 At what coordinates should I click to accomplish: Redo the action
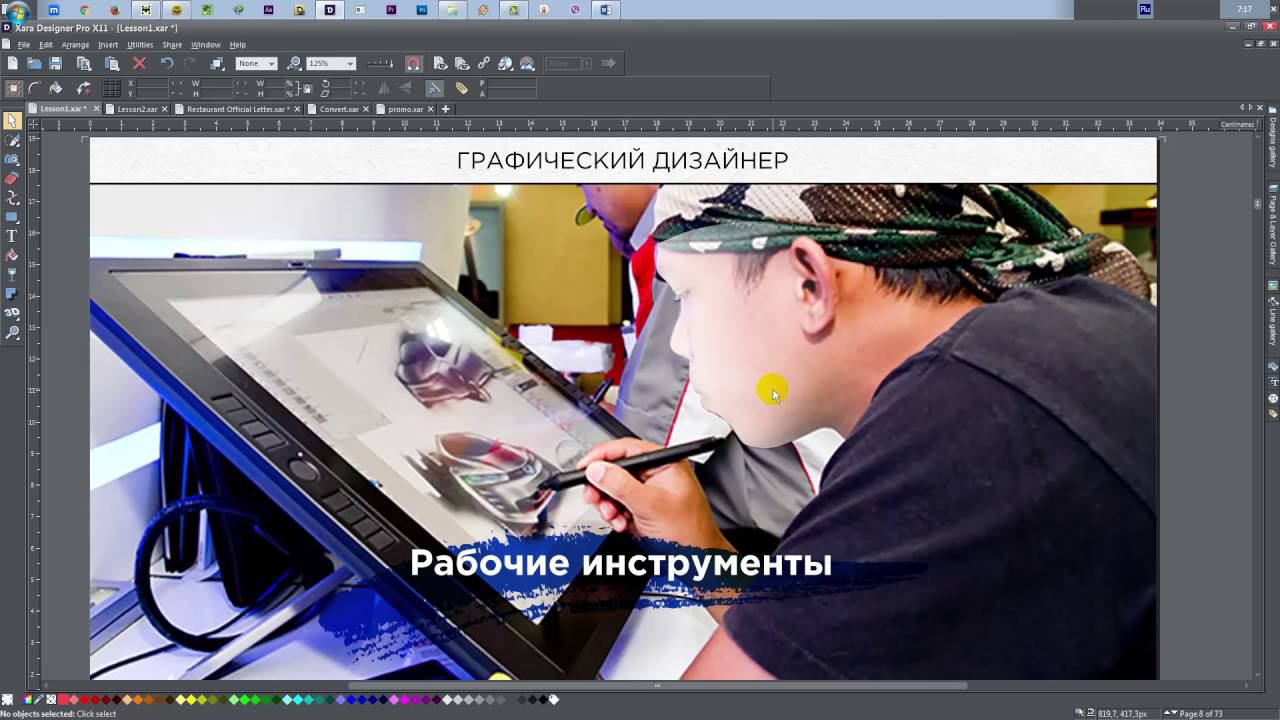pos(189,63)
